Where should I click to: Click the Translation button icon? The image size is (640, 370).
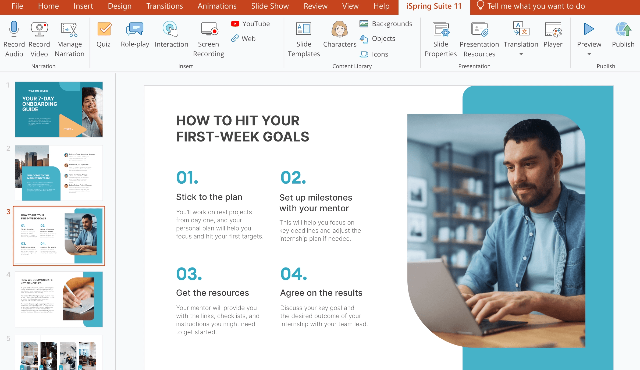(x=521, y=29)
